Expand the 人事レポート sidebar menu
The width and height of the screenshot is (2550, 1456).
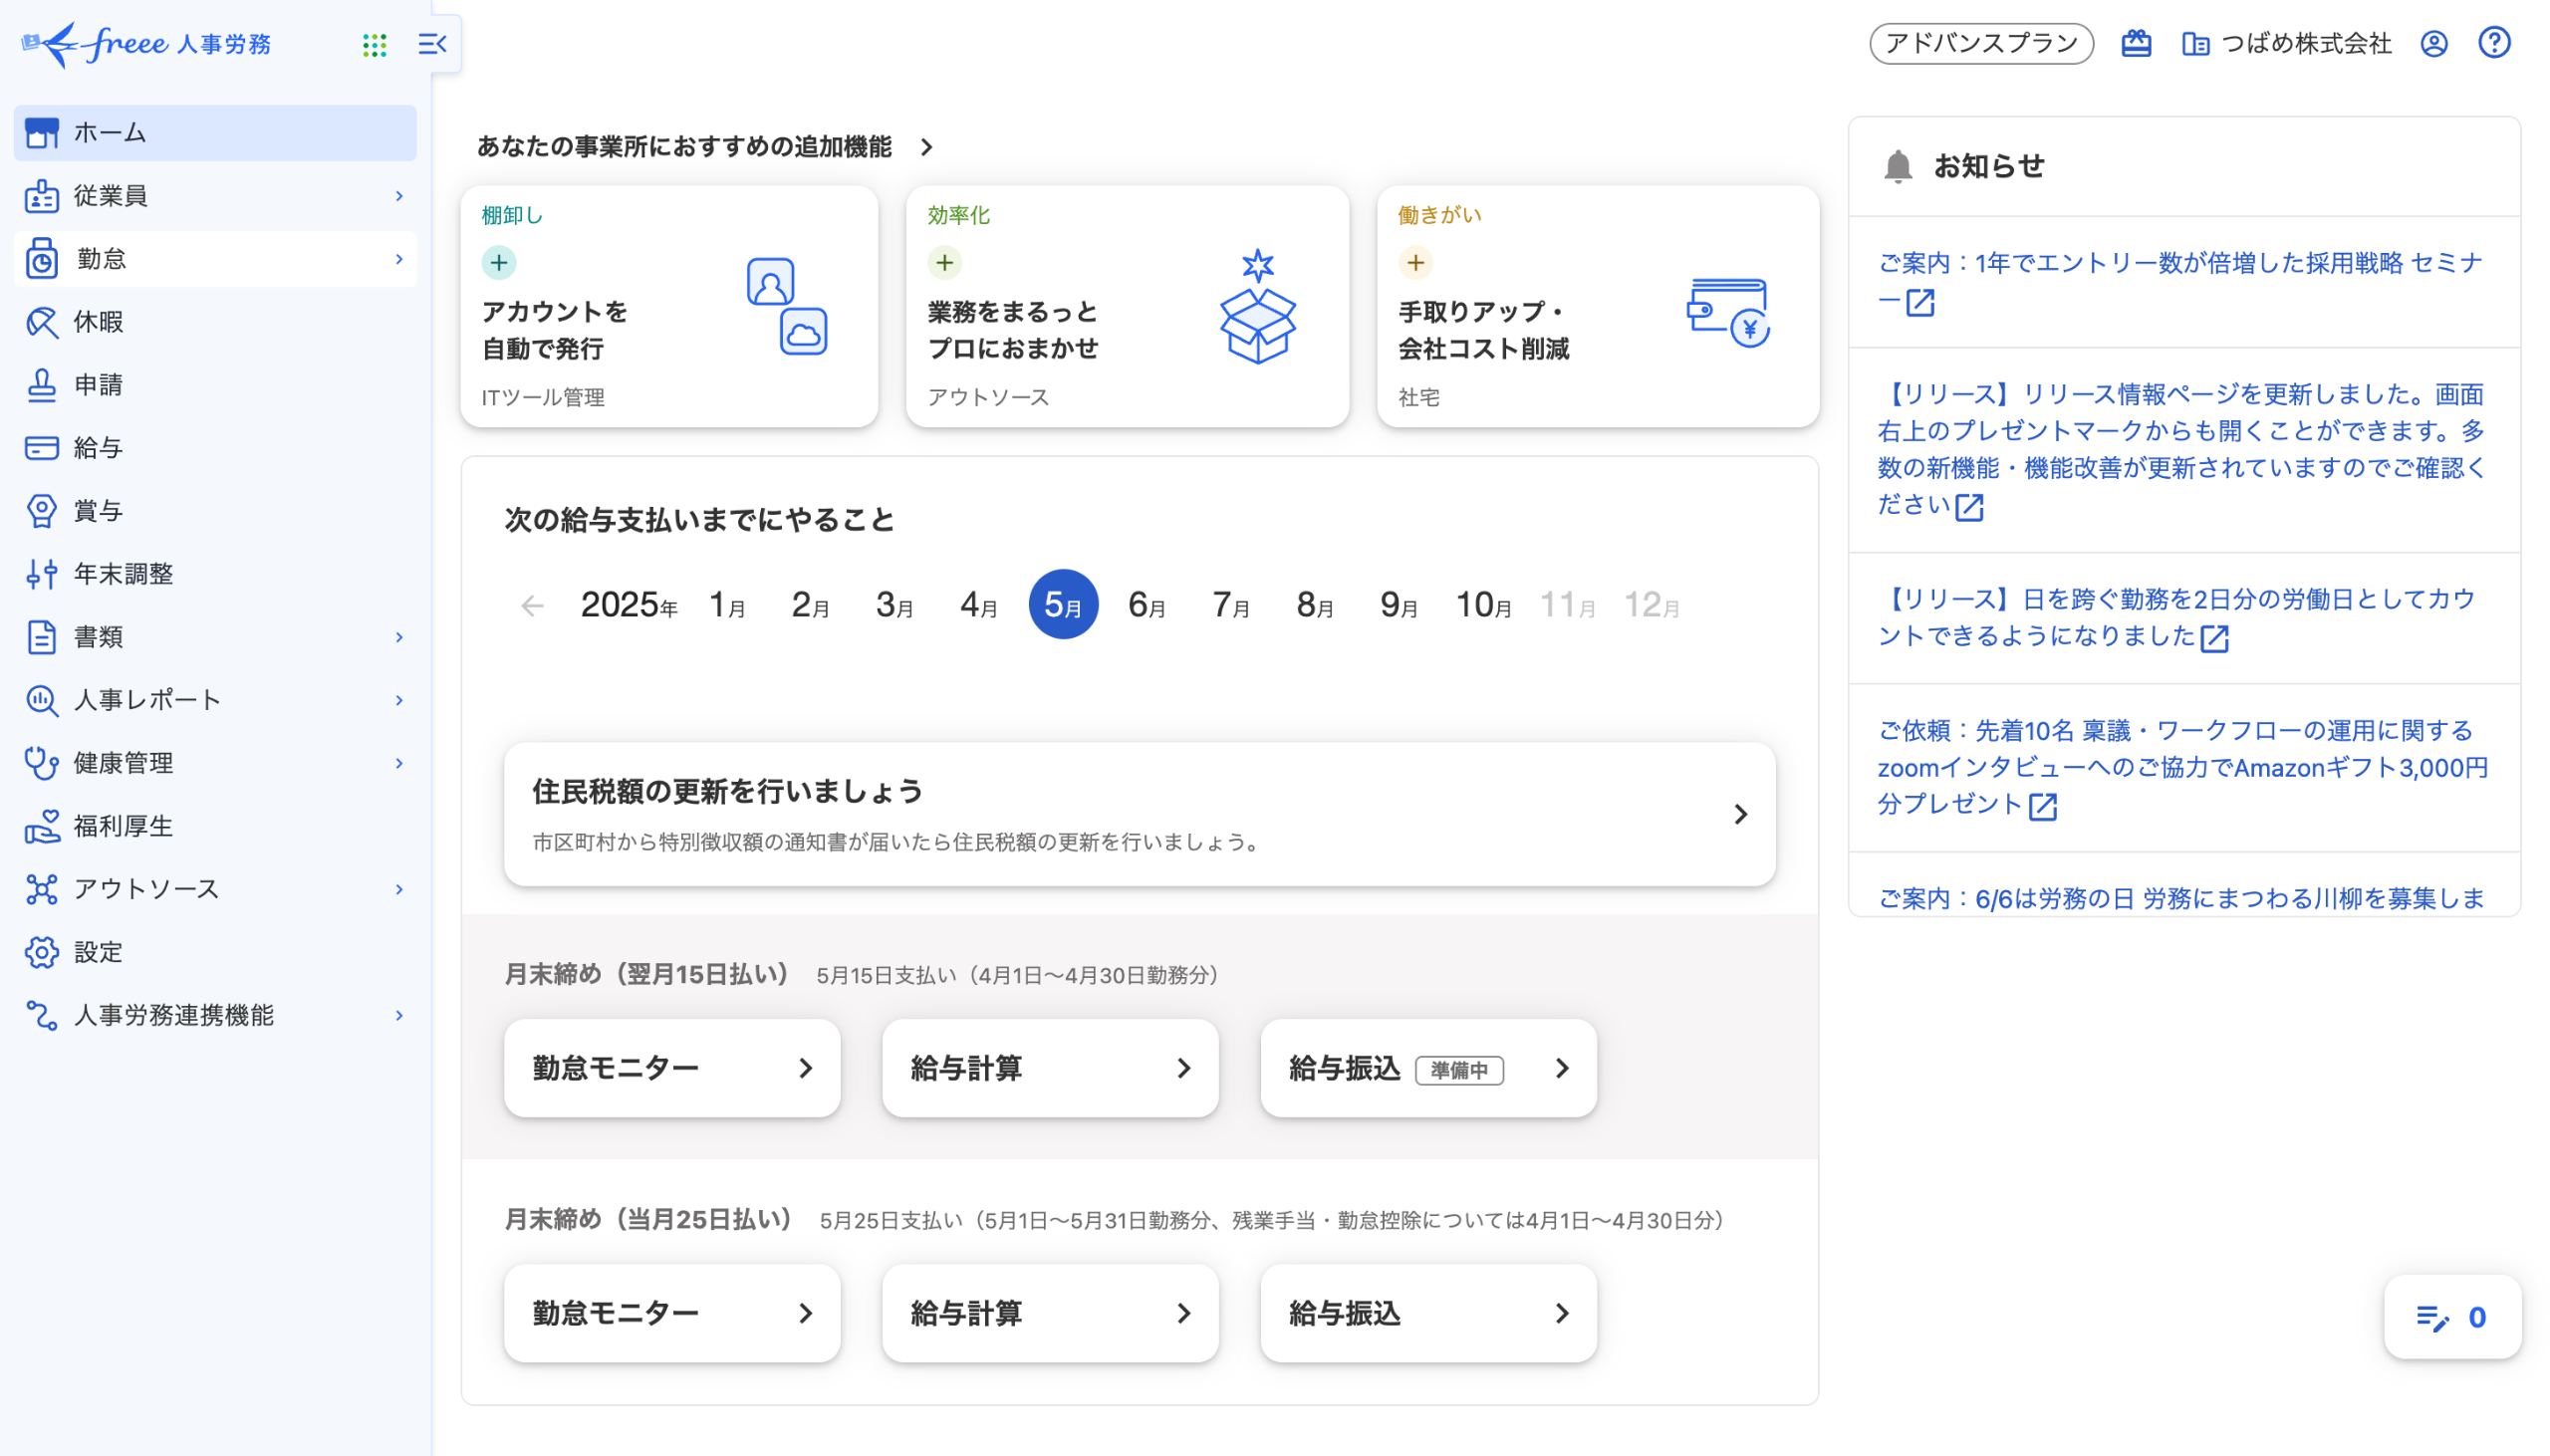215,700
